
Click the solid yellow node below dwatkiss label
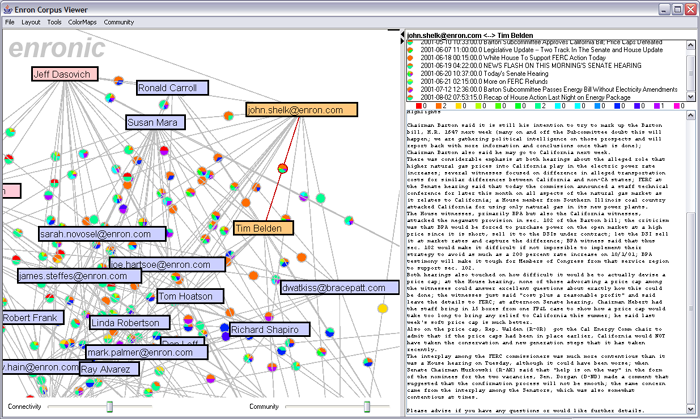[x=383, y=308]
